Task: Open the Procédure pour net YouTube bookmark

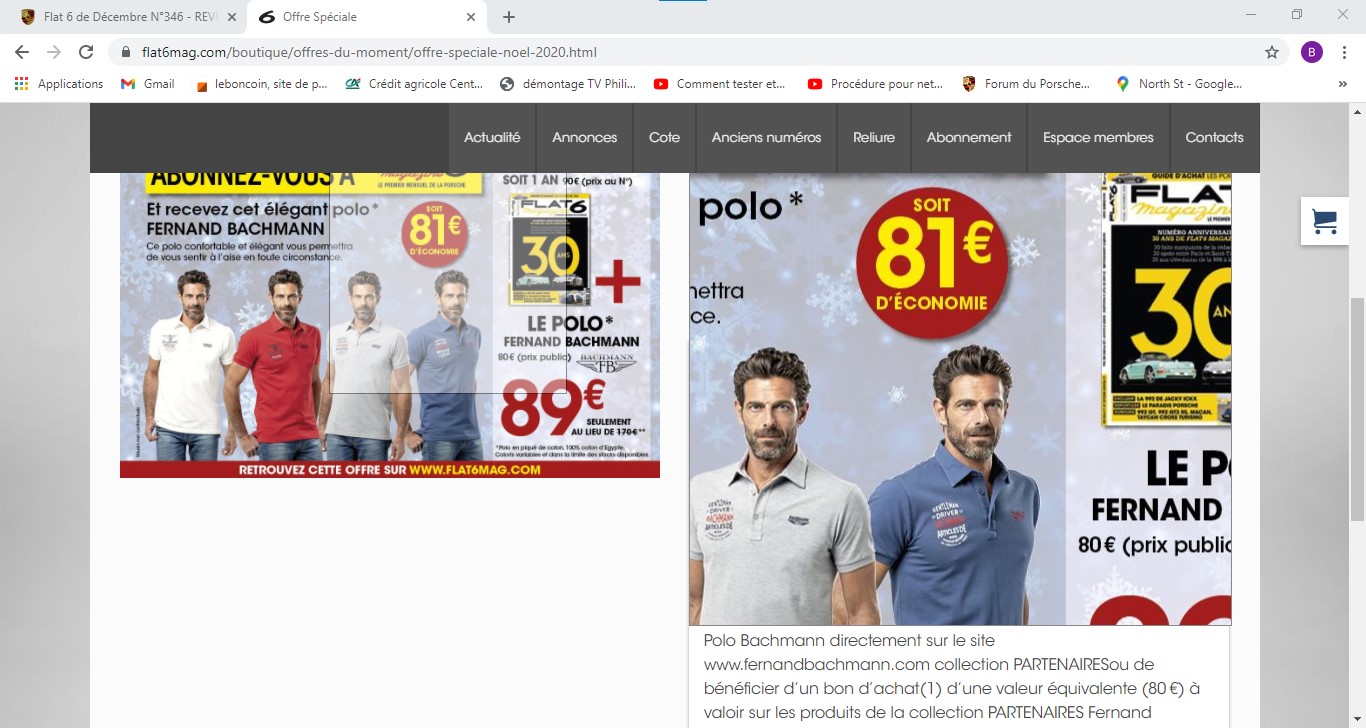Action: pos(875,84)
